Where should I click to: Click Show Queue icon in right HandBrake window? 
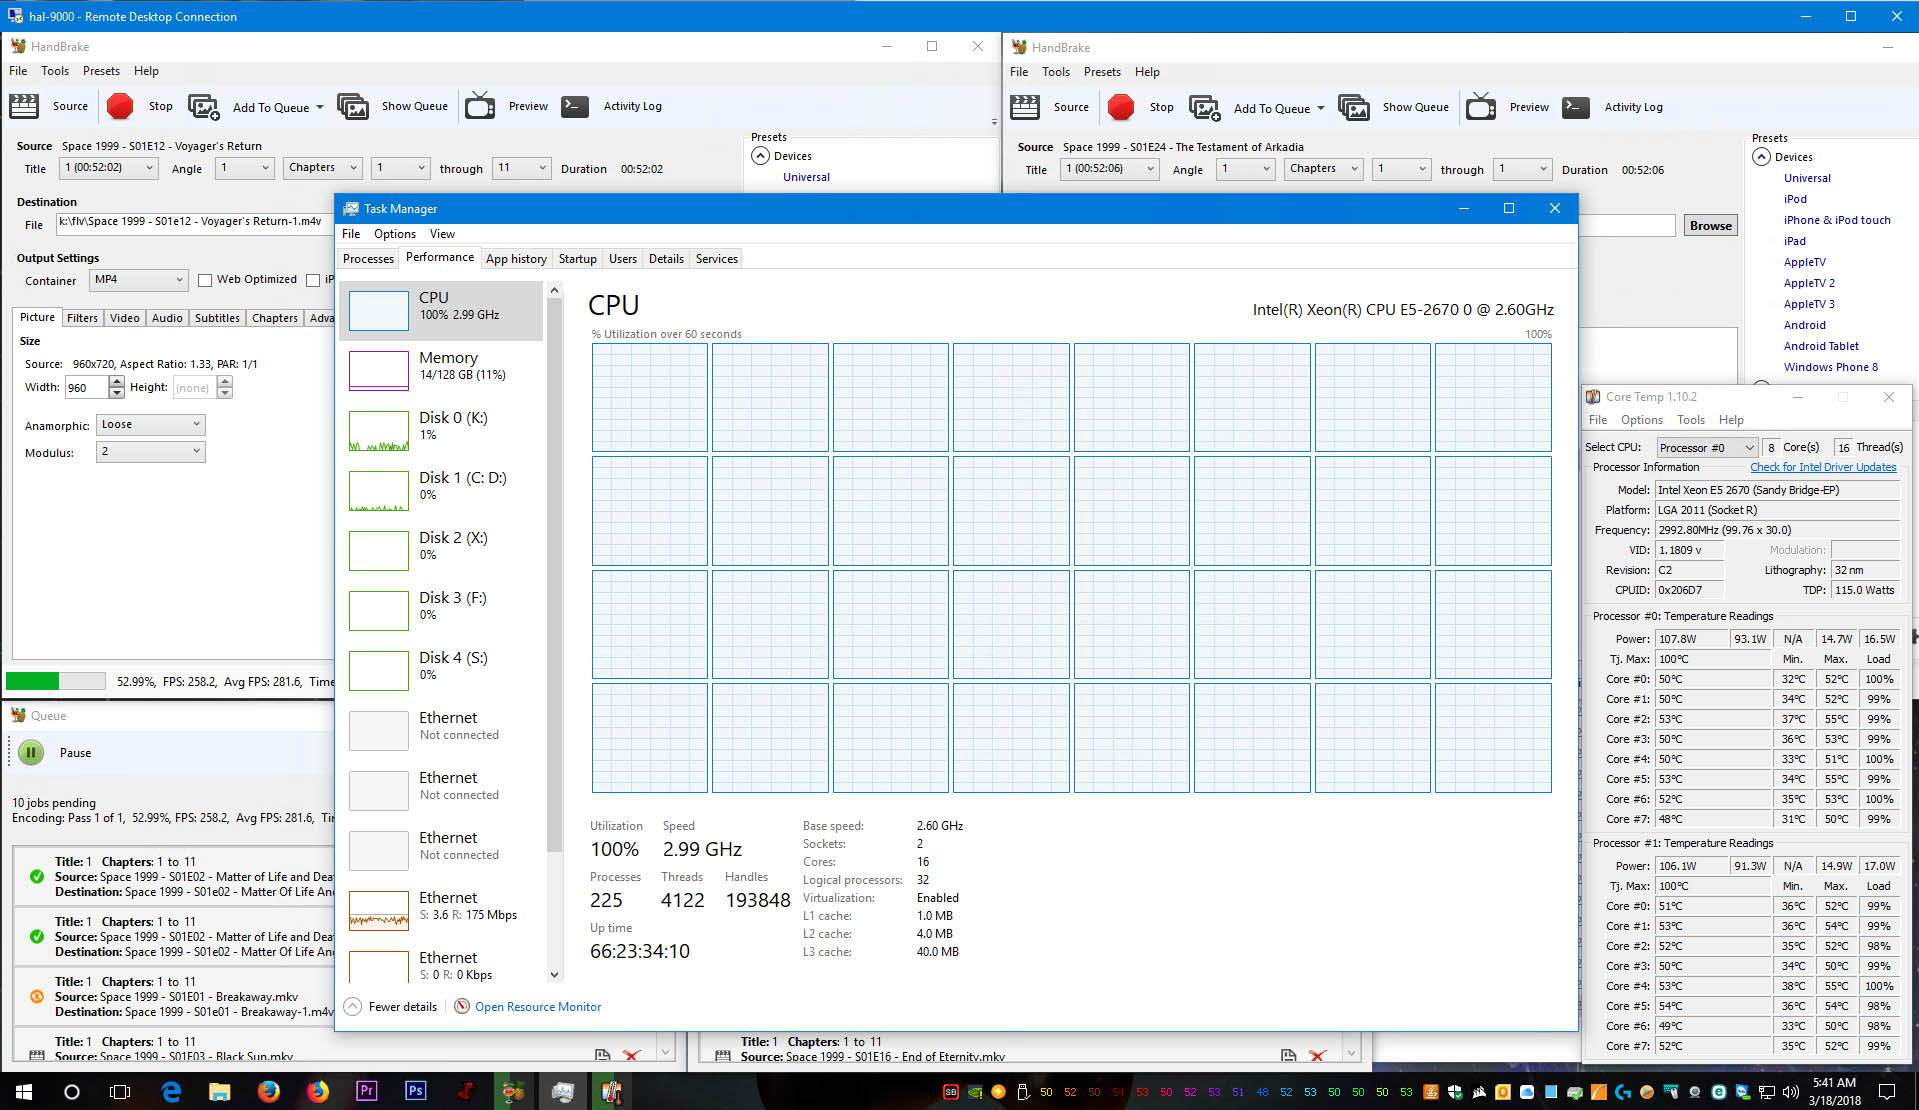pyautogui.click(x=1354, y=107)
